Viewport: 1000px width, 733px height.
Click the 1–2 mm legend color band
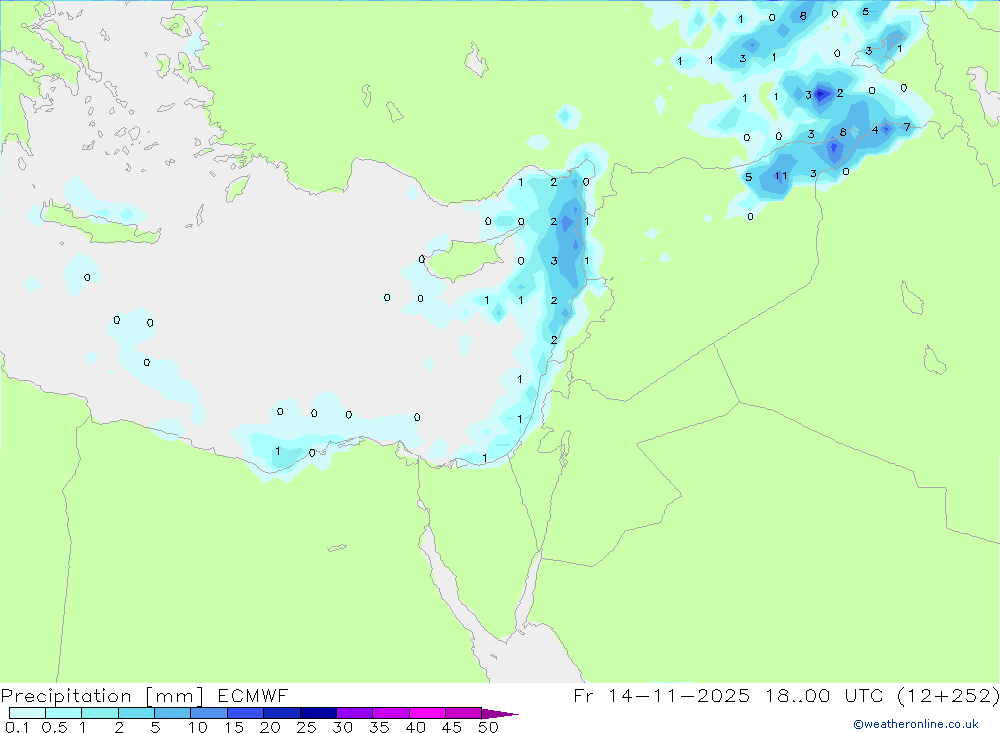point(99,713)
